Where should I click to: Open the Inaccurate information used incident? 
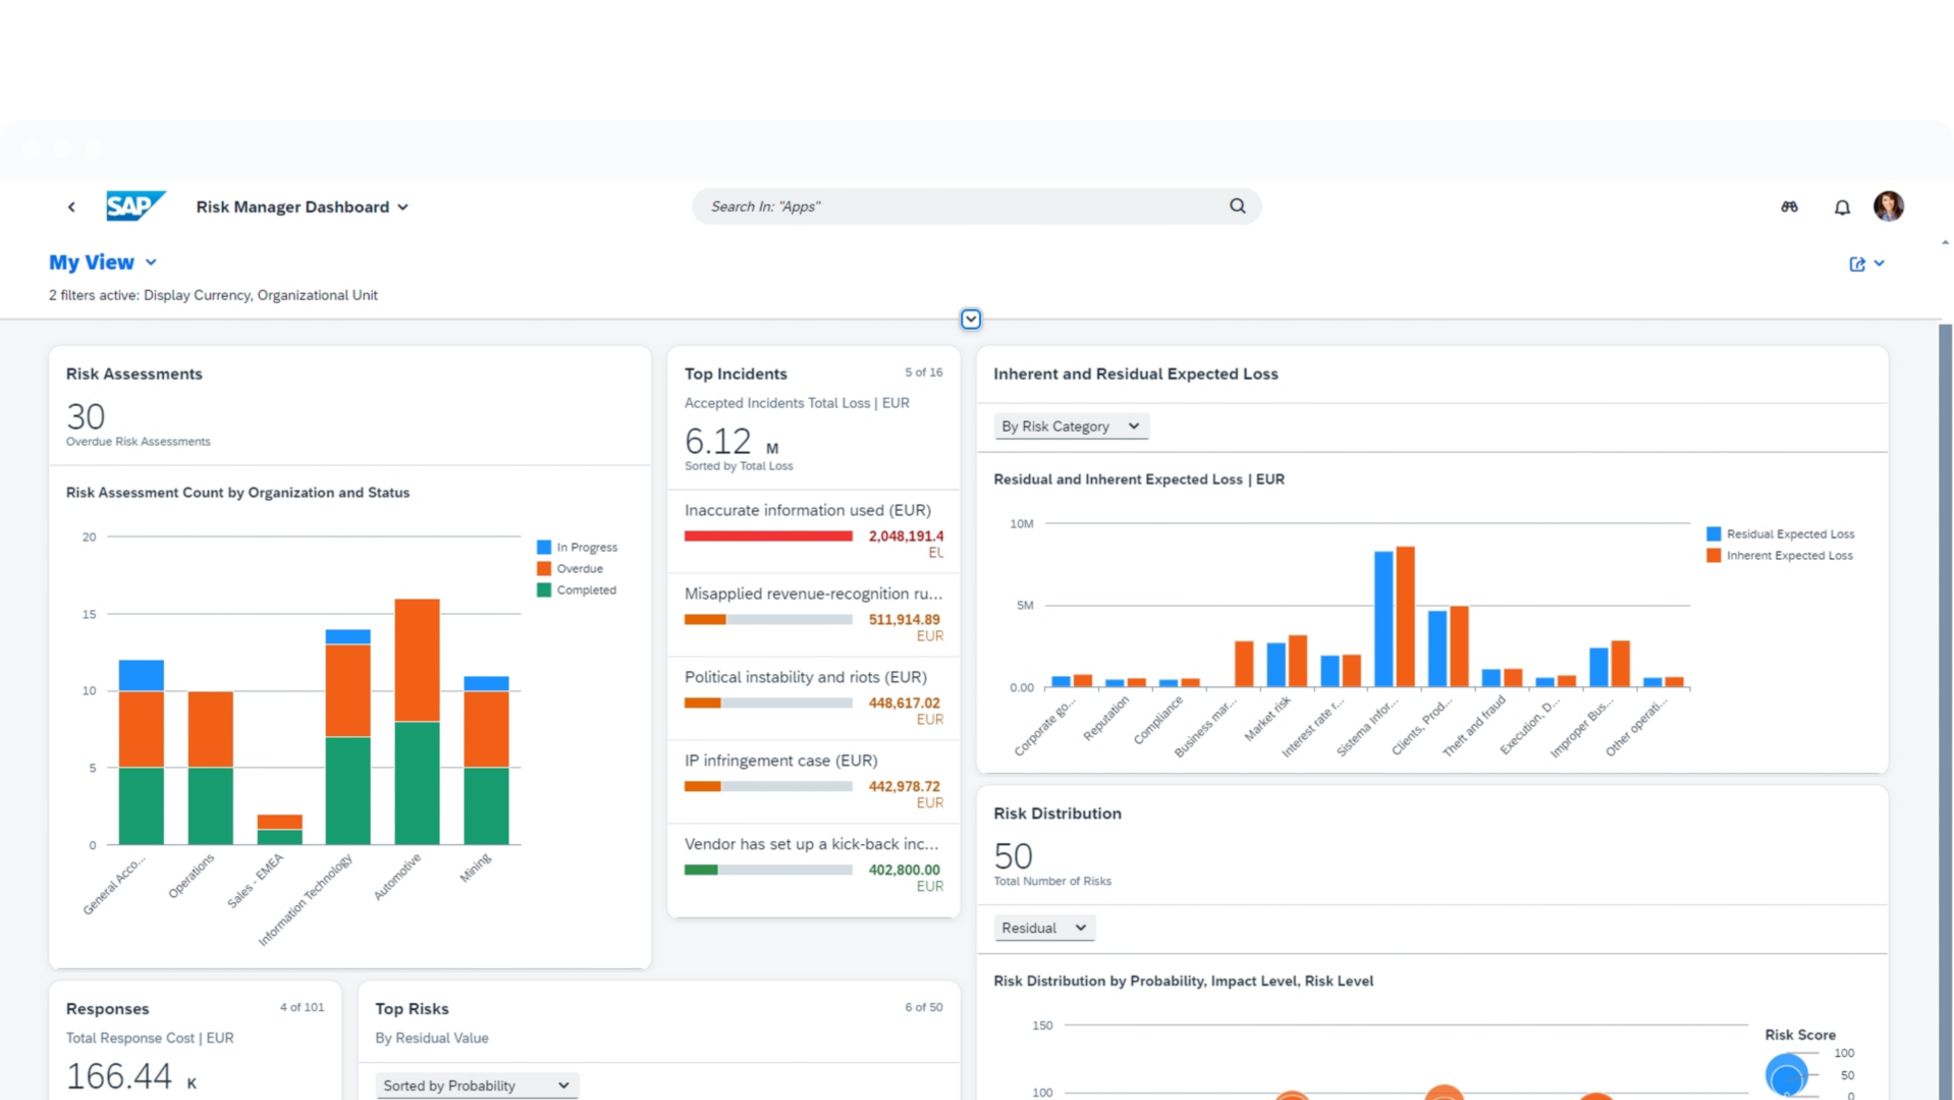click(x=807, y=510)
